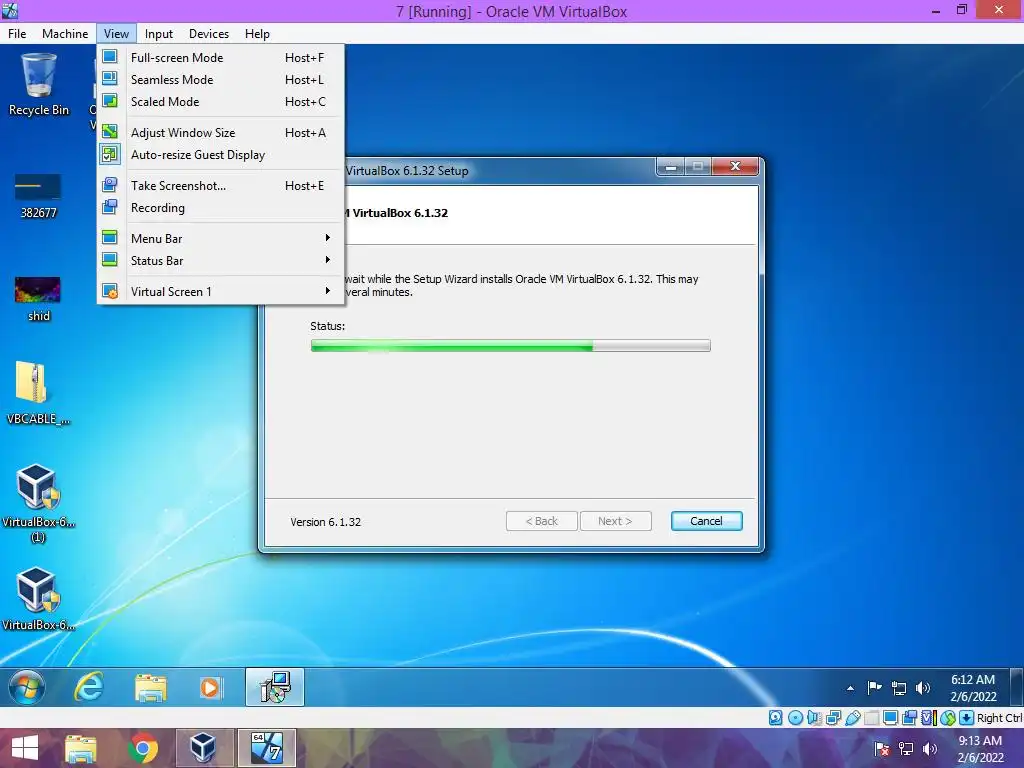Toggle Scaled Mode in View menu
Image resolution: width=1024 pixels, height=768 pixels.
tap(221, 102)
